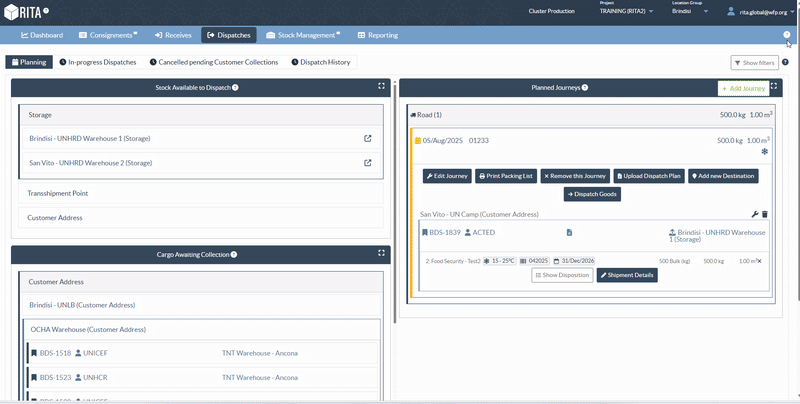
Task: Open document icon on BDS-1839 consignment
Action: 569,232
